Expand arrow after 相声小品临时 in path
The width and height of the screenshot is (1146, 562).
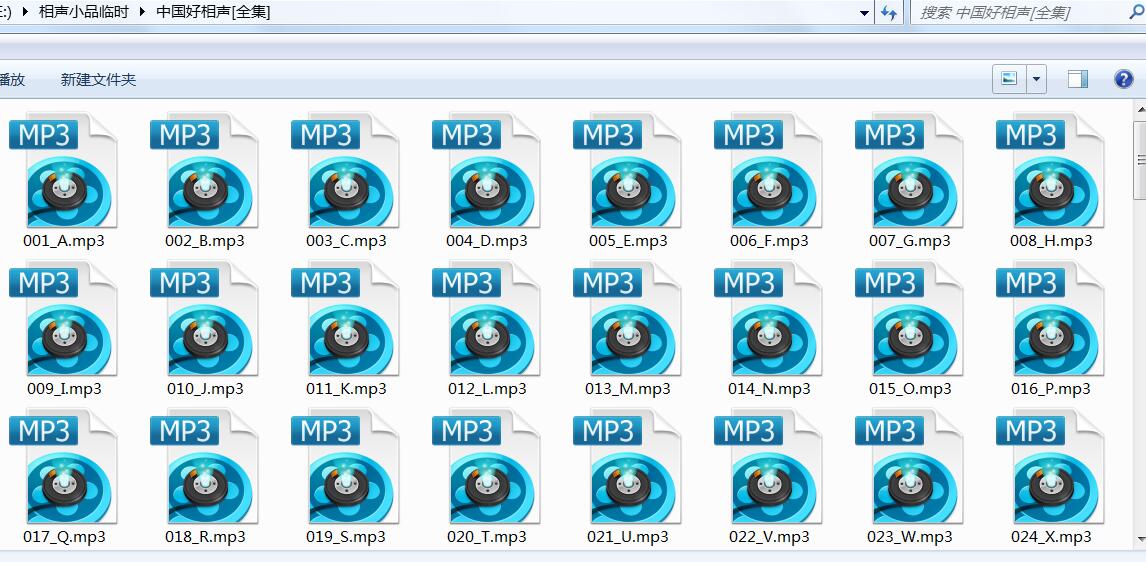click(143, 12)
